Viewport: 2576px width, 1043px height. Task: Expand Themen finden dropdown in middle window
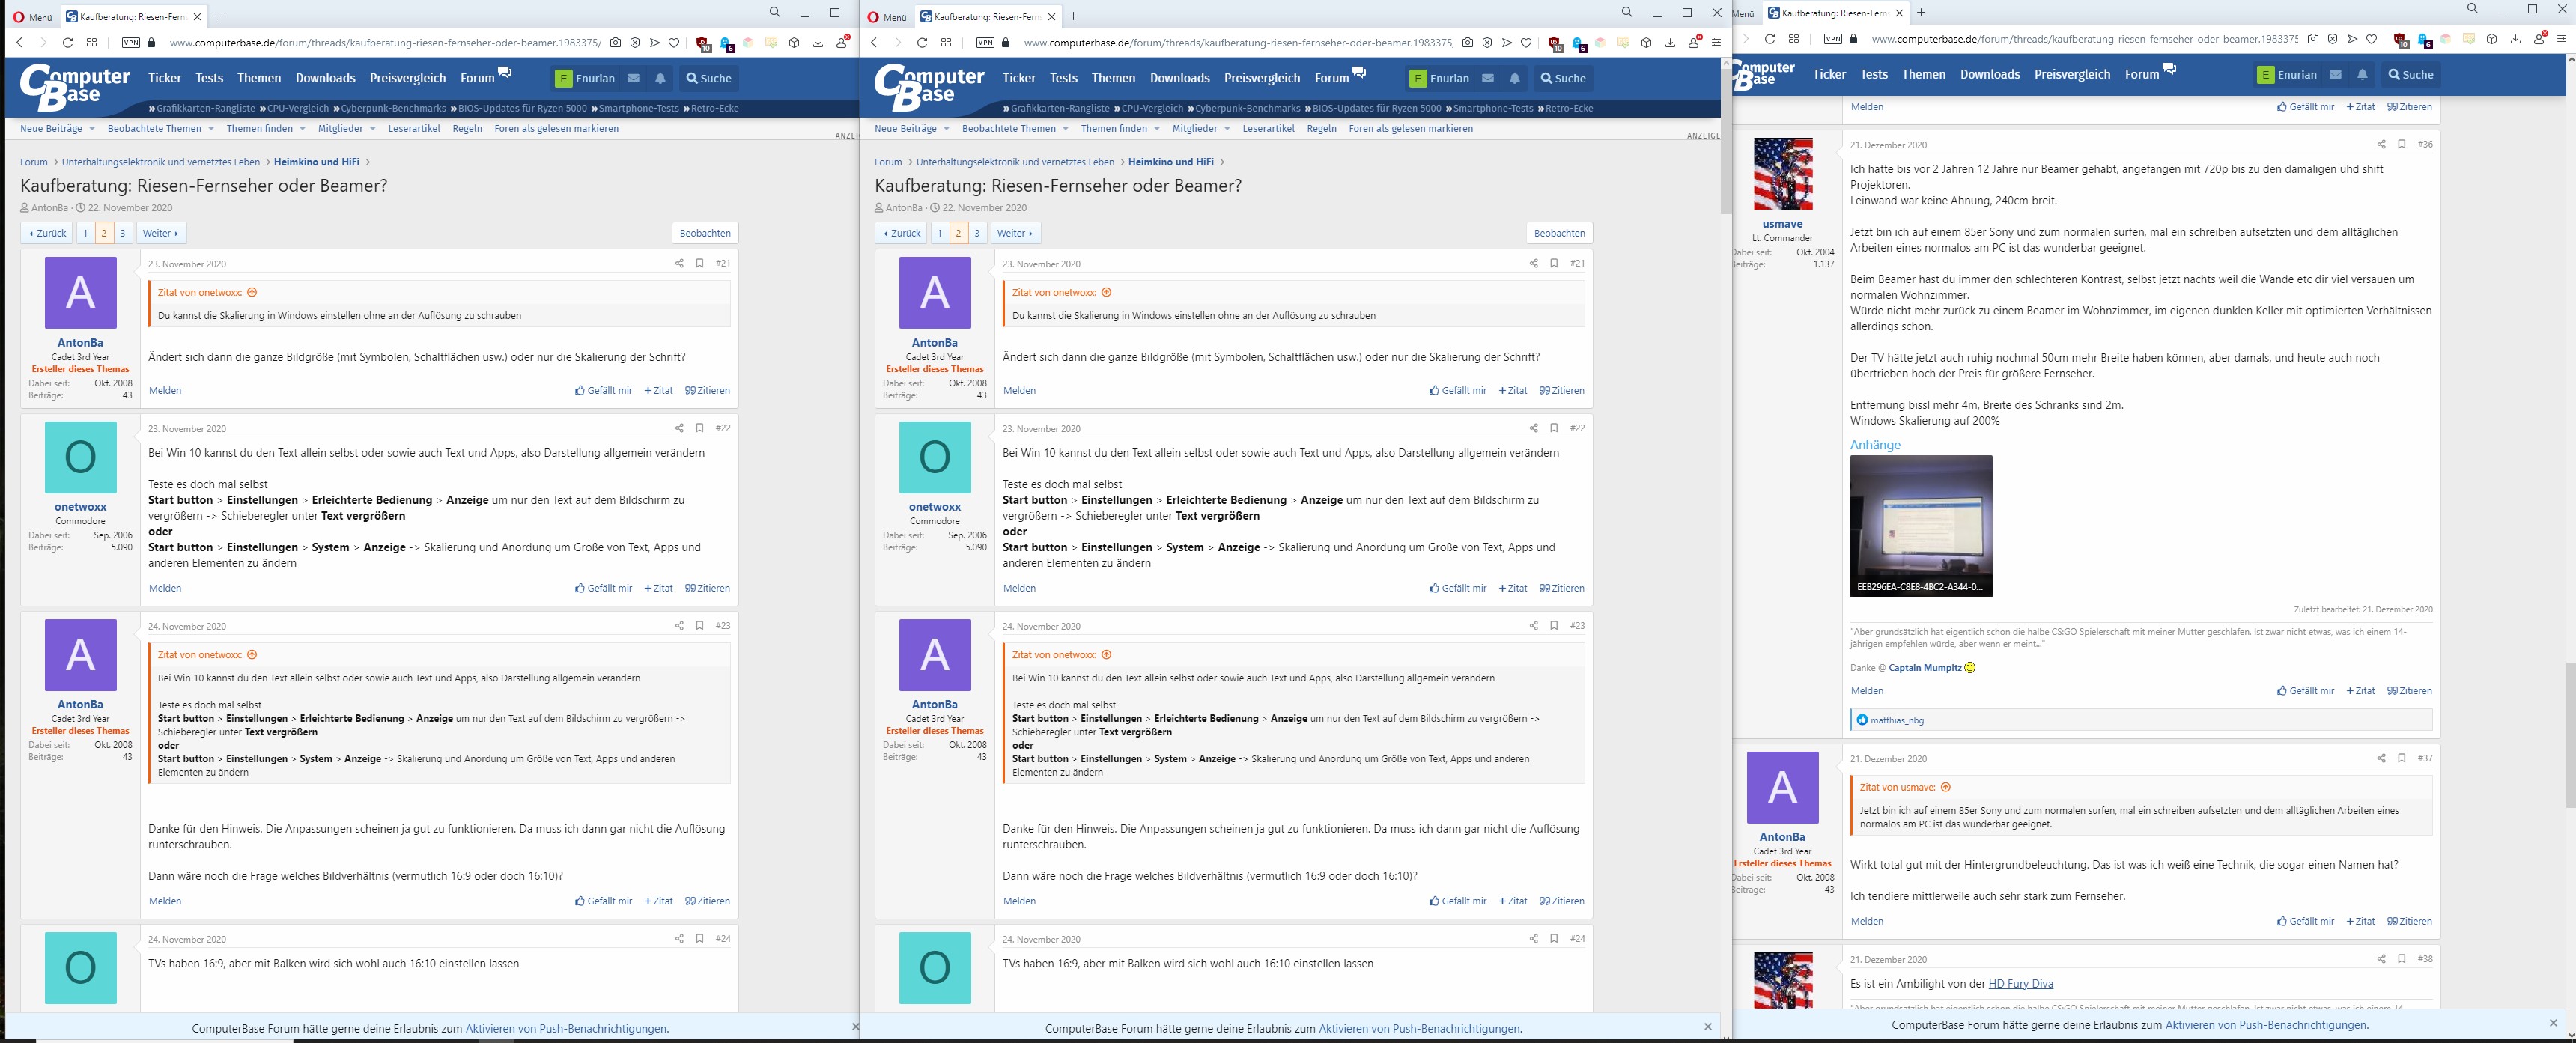tap(1156, 129)
